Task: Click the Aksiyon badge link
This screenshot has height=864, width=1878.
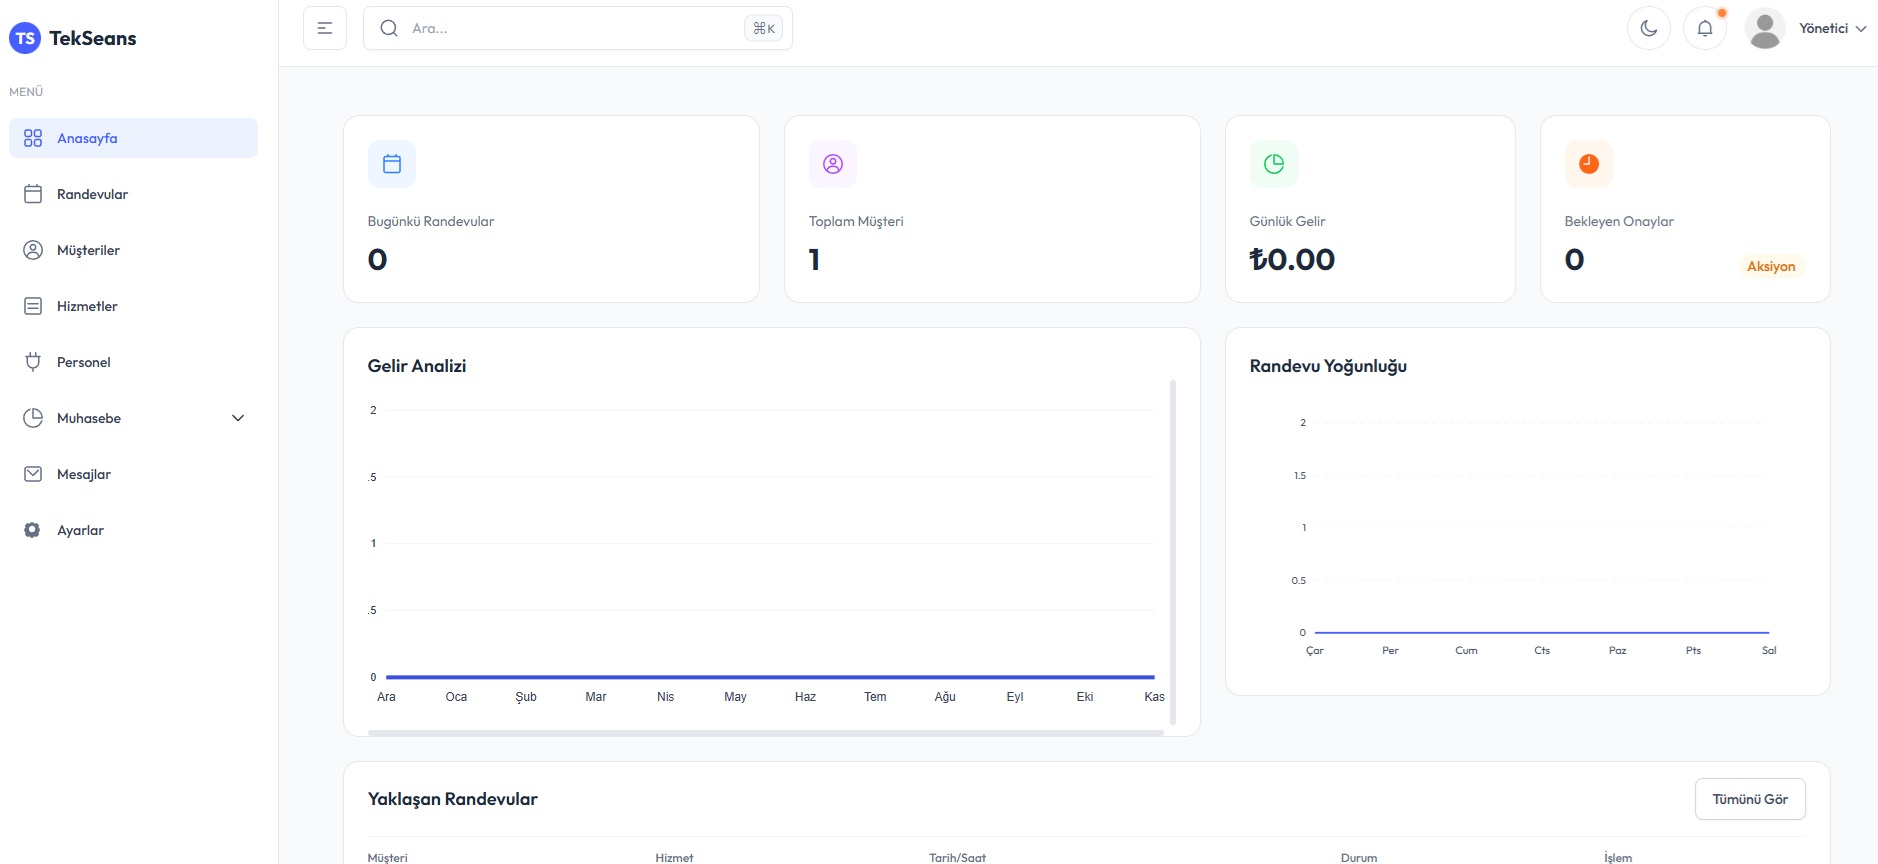Action: coord(1770,266)
